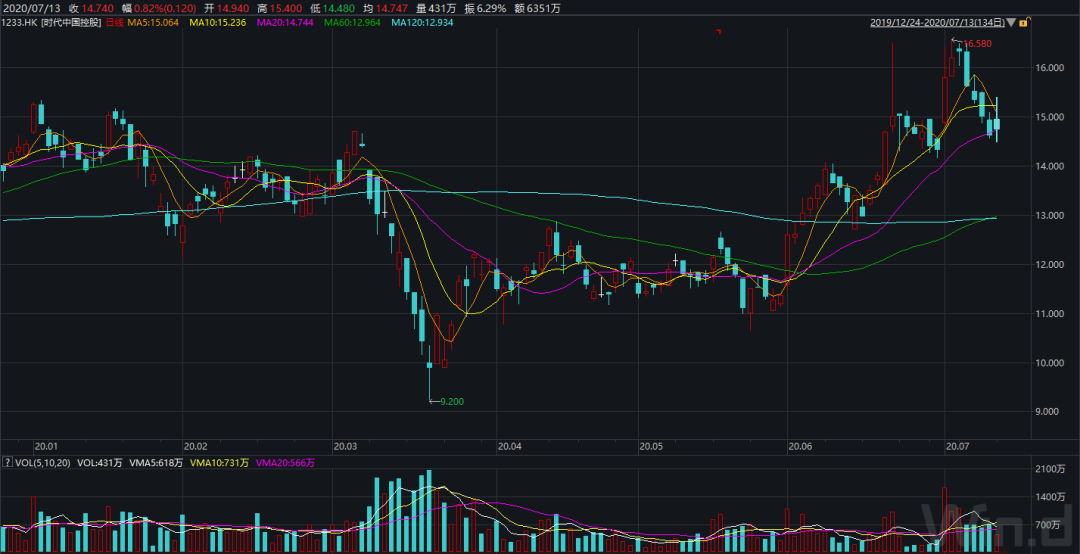Select the 日线 period label
This screenshot has width=1080, height=554.
117,22
